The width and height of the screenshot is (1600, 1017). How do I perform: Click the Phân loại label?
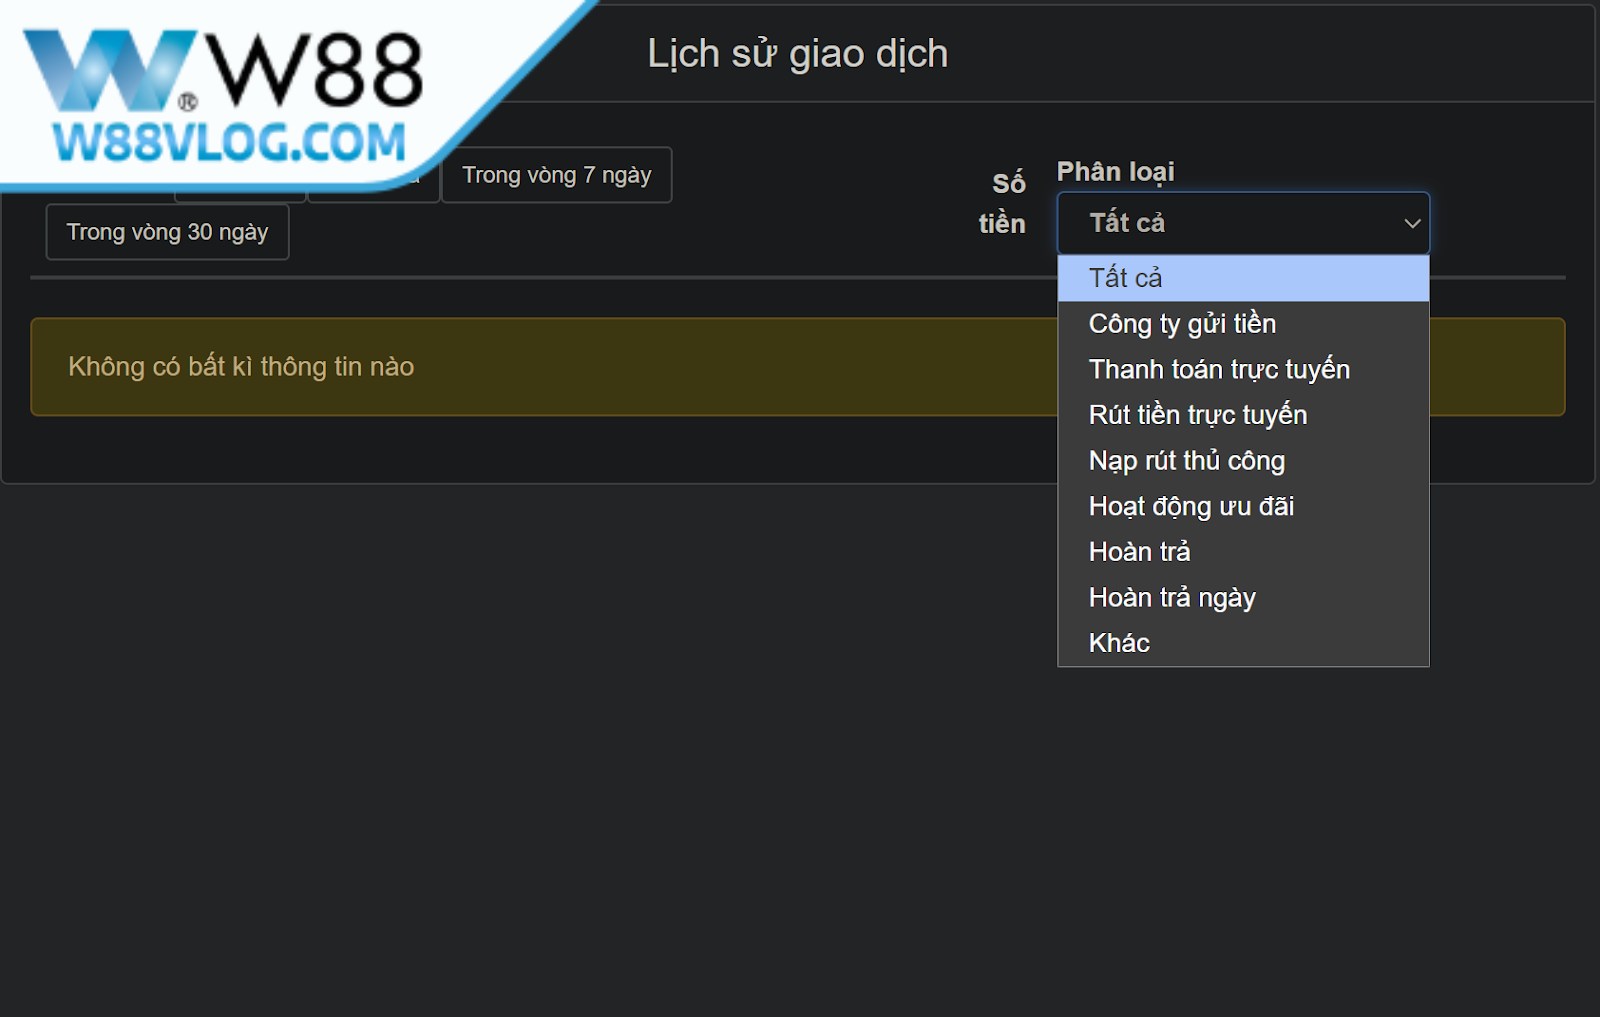point(1116,172)
